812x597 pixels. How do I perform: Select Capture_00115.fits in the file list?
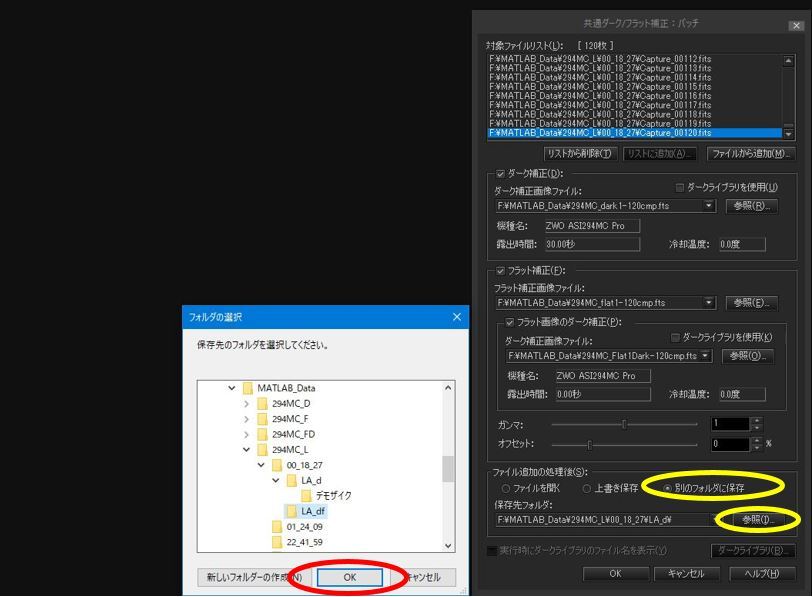pos(634,86)
